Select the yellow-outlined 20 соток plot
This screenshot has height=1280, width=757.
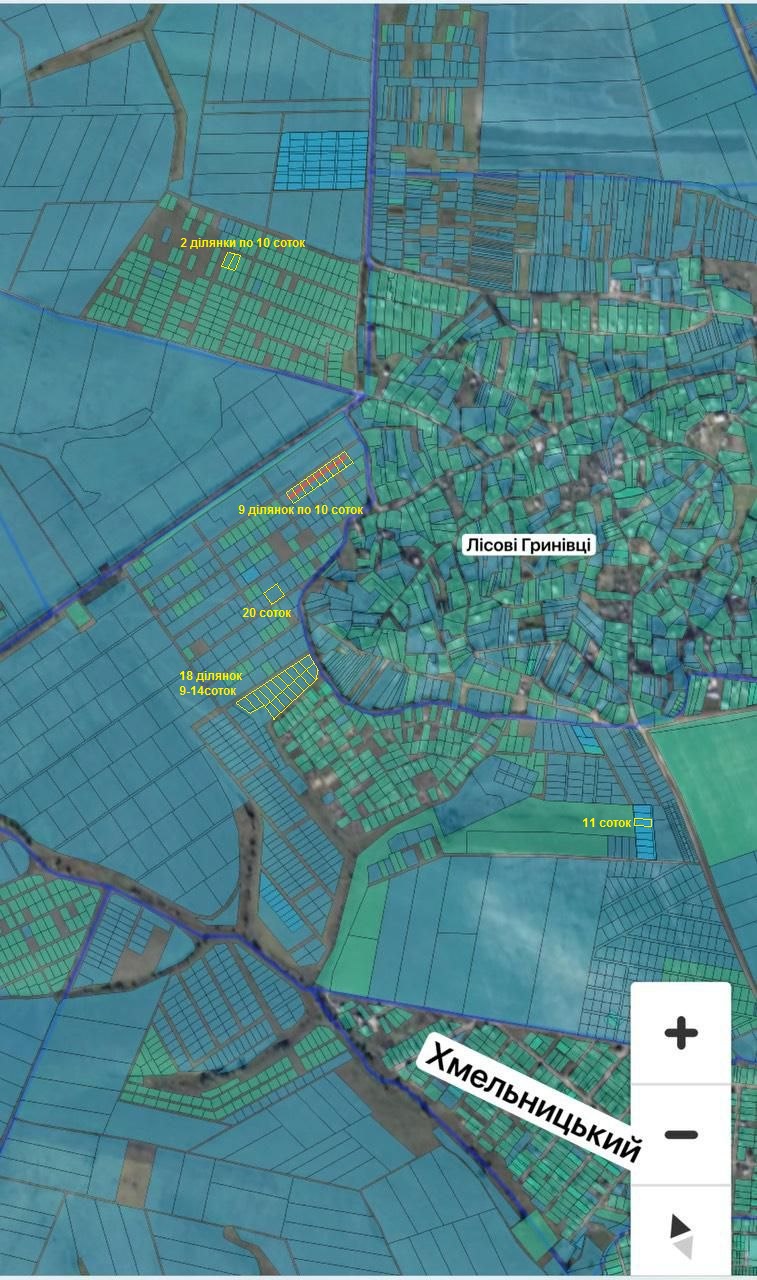pos(274,594)
